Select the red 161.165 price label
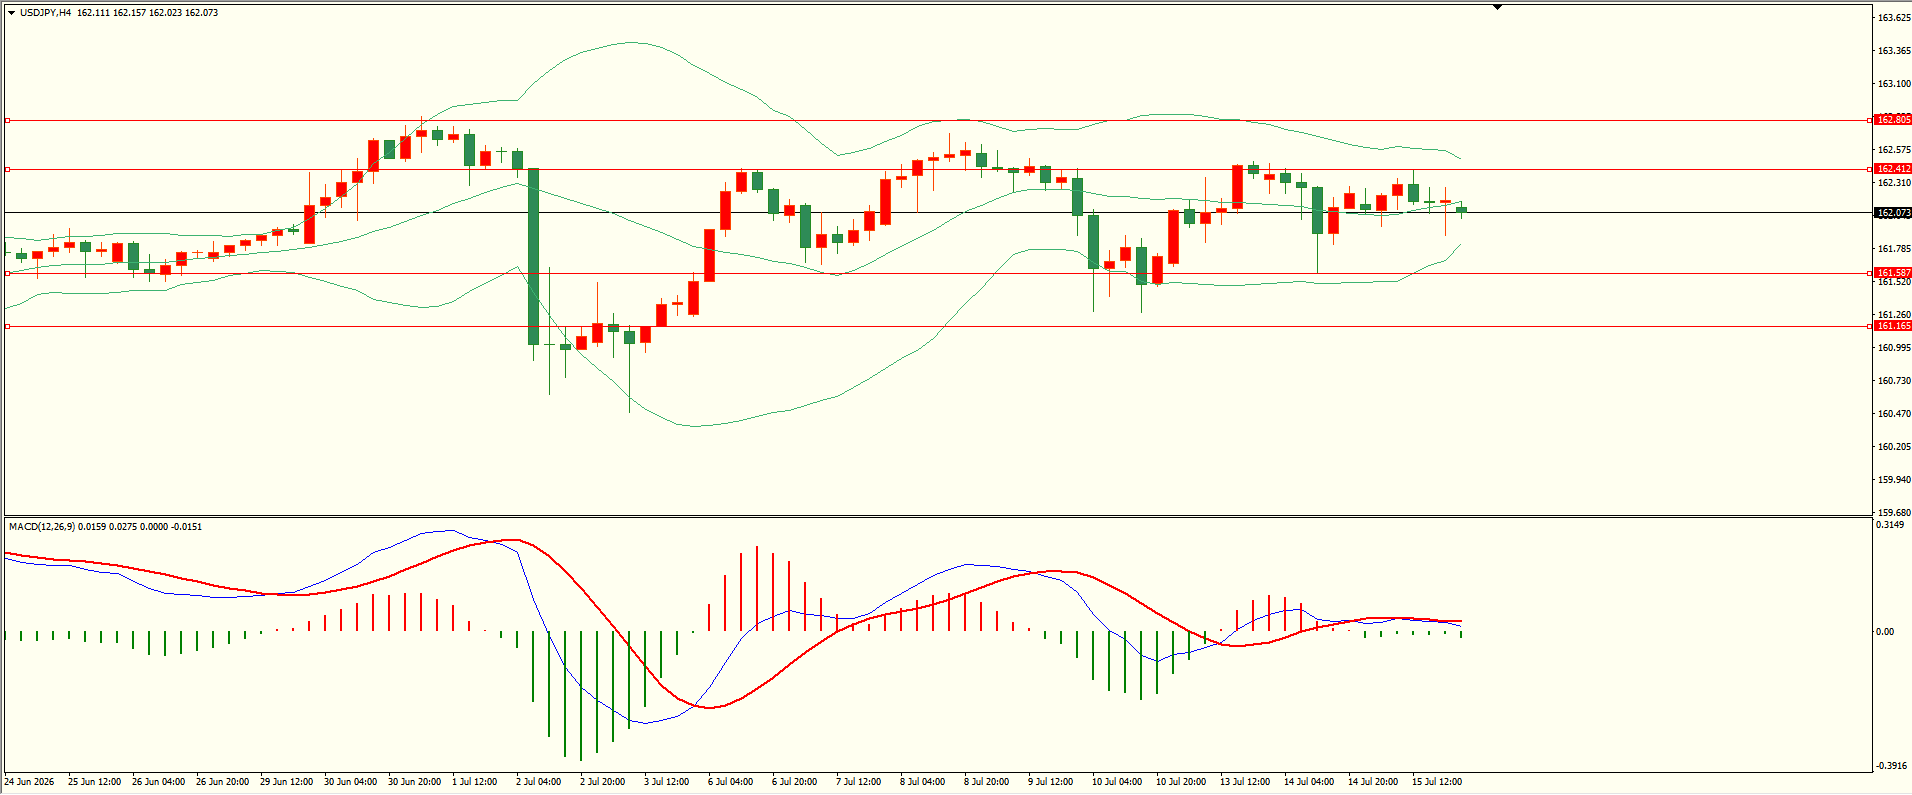 pos(1893,326)
